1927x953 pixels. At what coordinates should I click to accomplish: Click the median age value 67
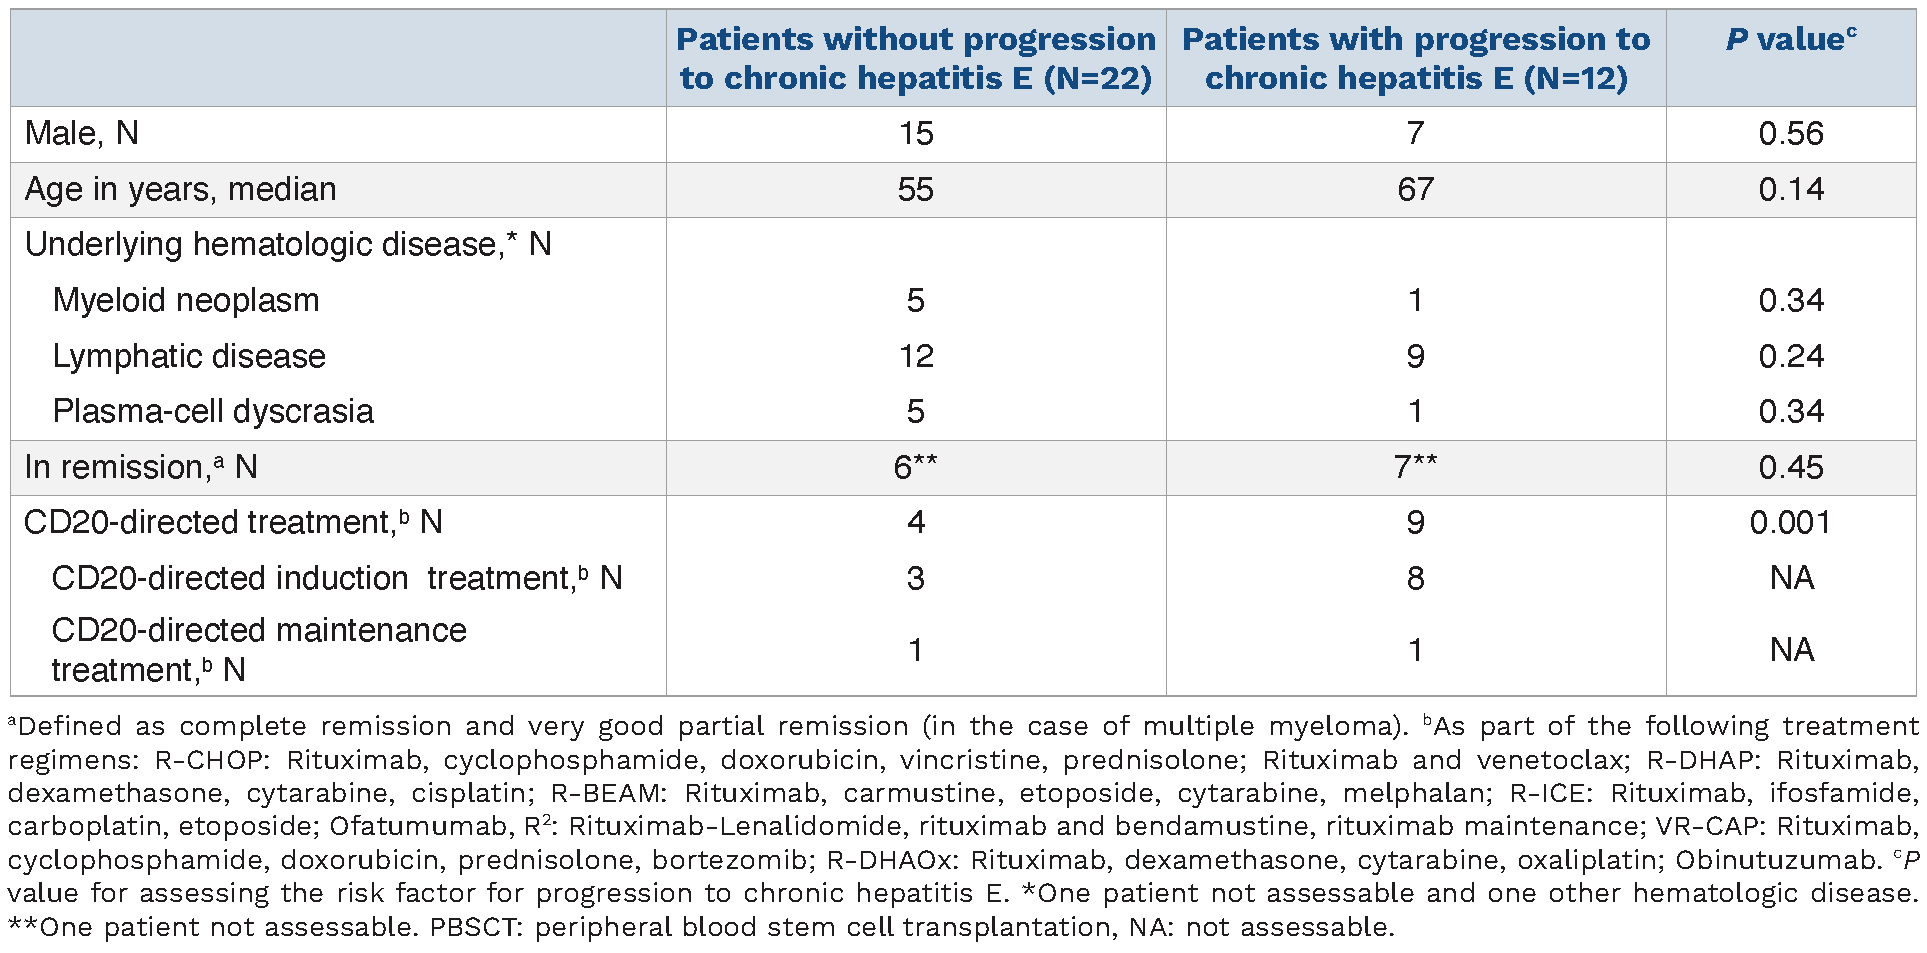point(1415,189)
